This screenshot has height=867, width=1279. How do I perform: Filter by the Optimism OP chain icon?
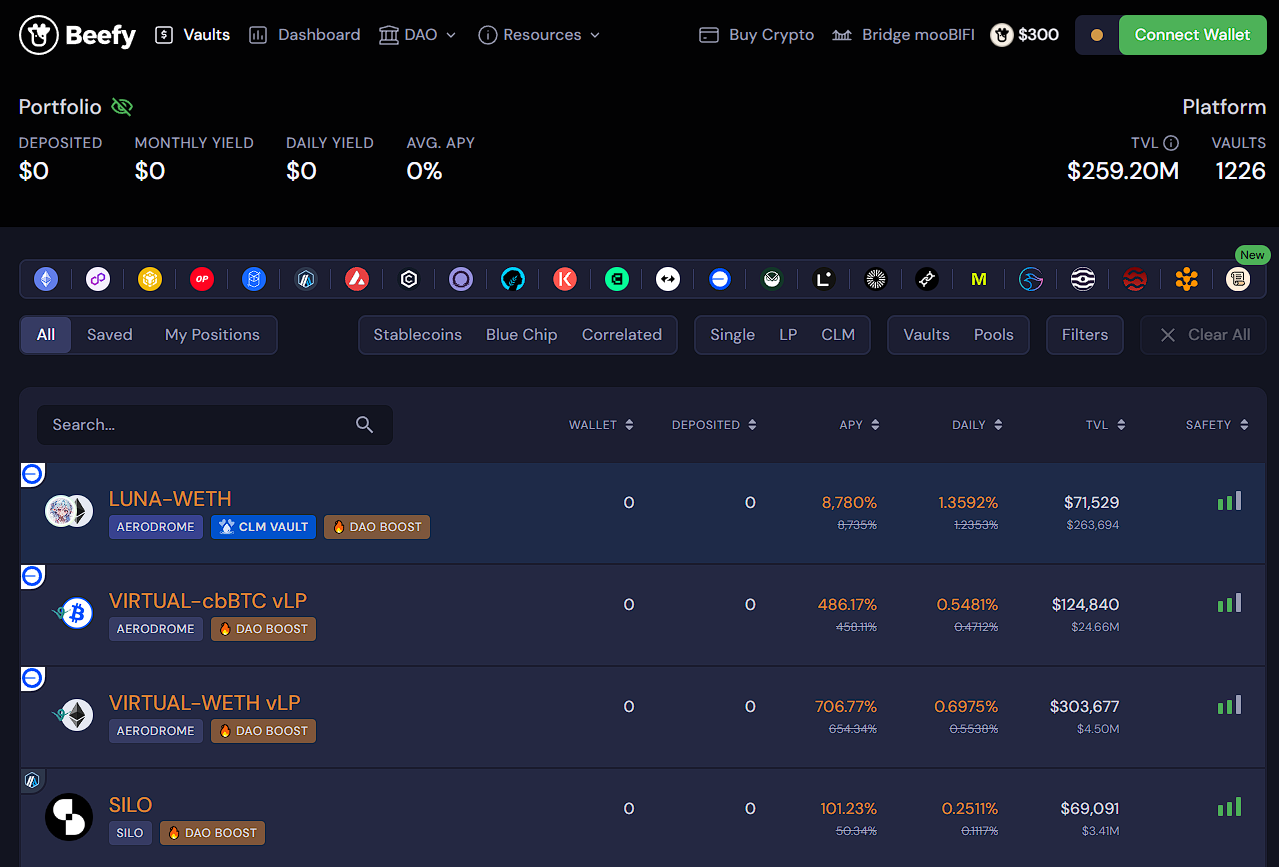202,279
